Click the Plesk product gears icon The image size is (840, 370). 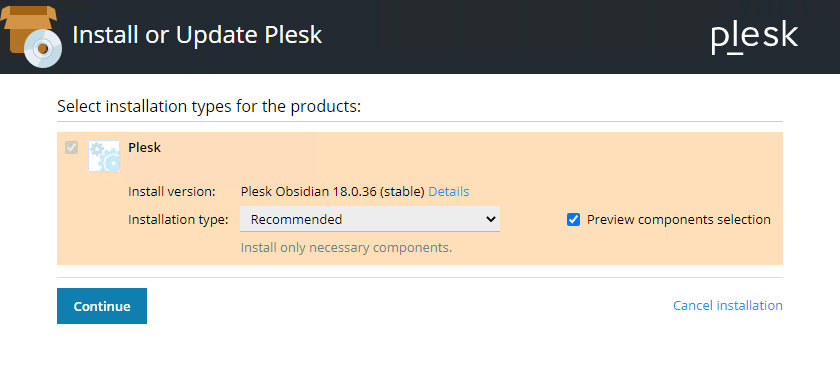pos(104,156)
